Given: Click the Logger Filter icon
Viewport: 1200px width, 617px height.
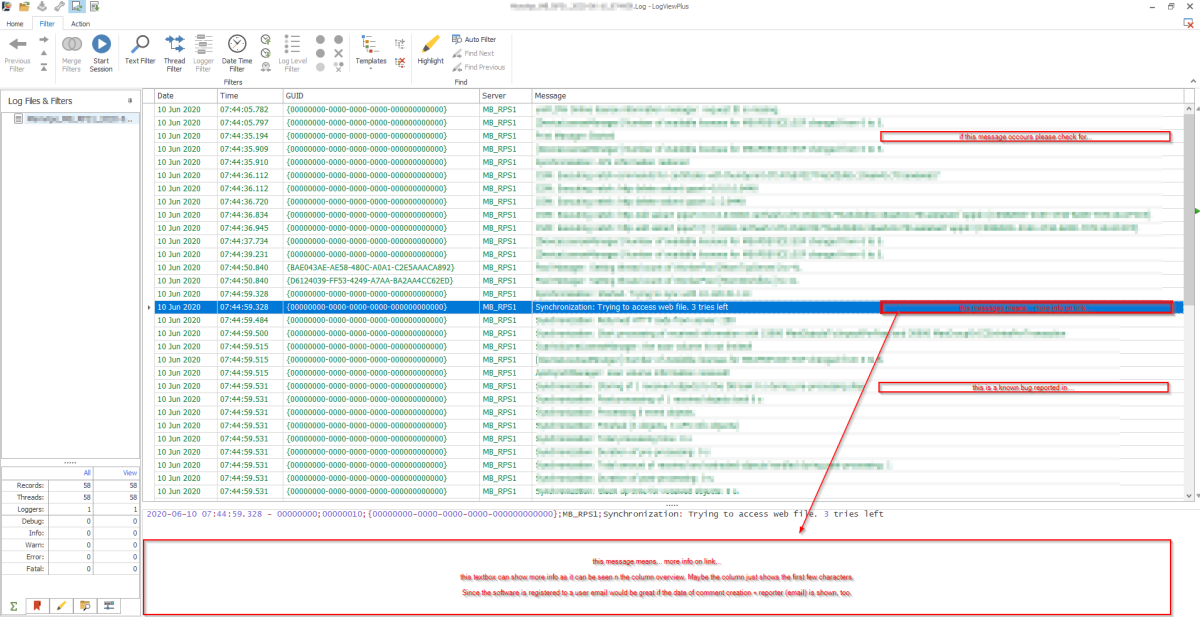Looking at the screenshot, I should click(x=203, y=52).
